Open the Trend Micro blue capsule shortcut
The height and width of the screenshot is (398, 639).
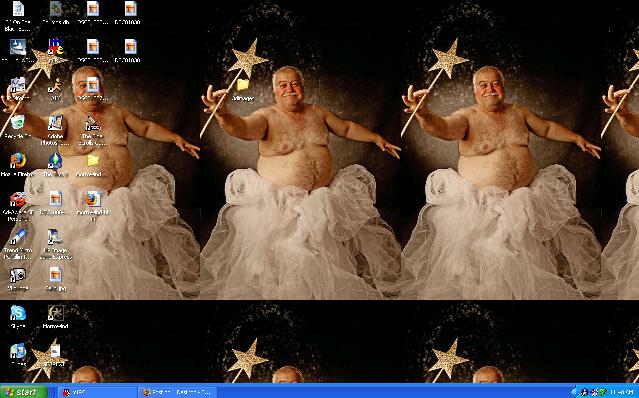tap(18, 237)
